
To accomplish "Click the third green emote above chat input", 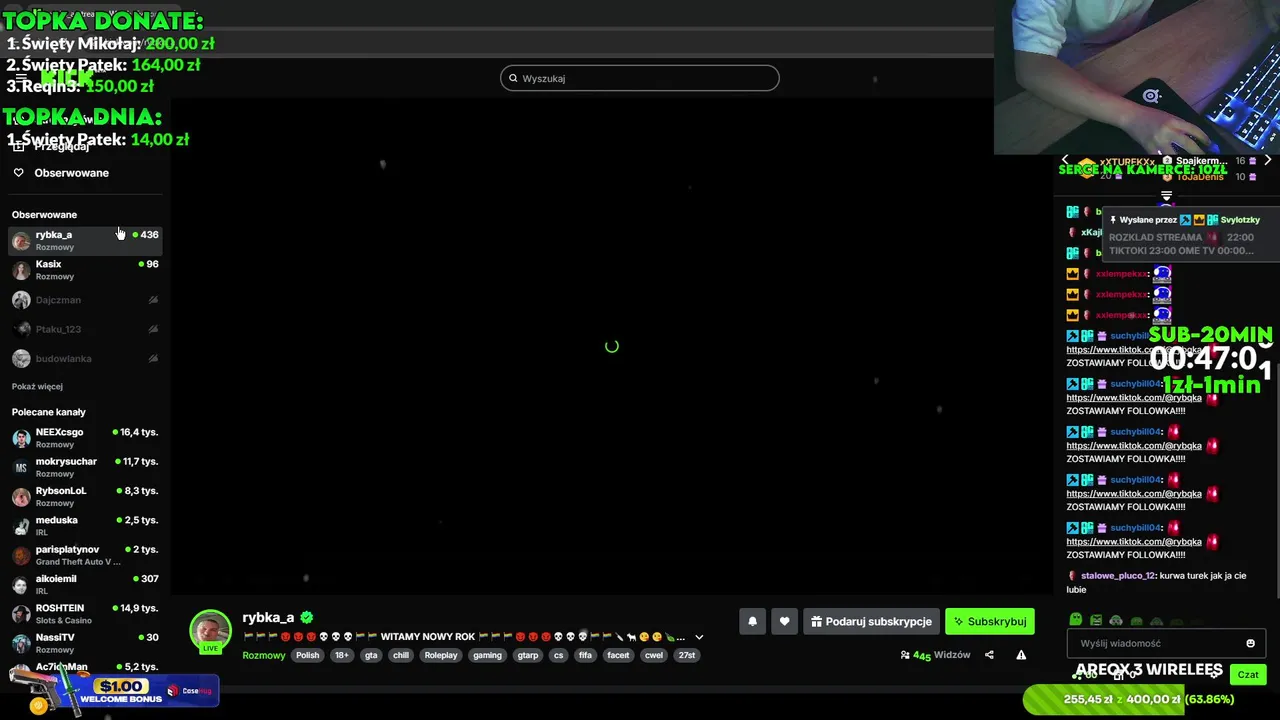I will (1116, 620).
